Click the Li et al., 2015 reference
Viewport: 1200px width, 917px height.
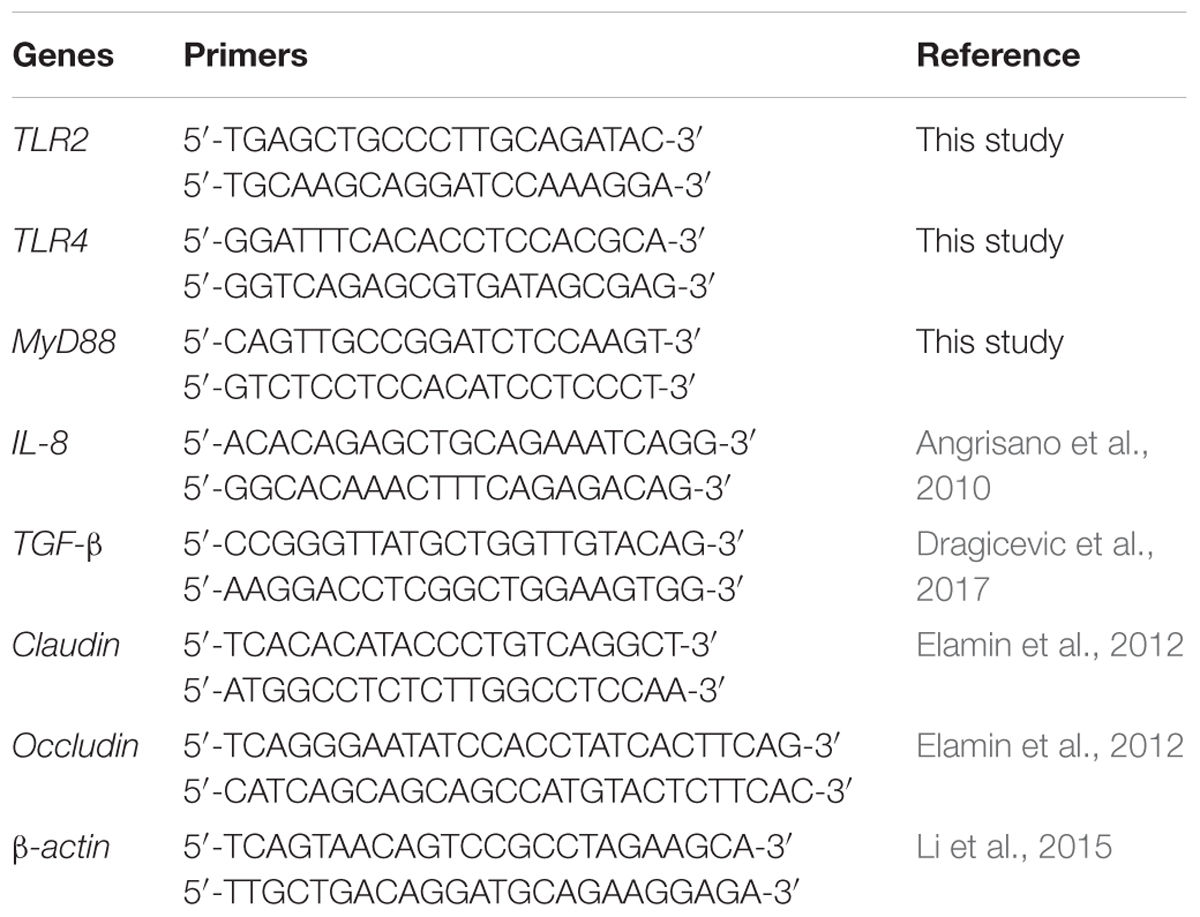point(1013,848)
